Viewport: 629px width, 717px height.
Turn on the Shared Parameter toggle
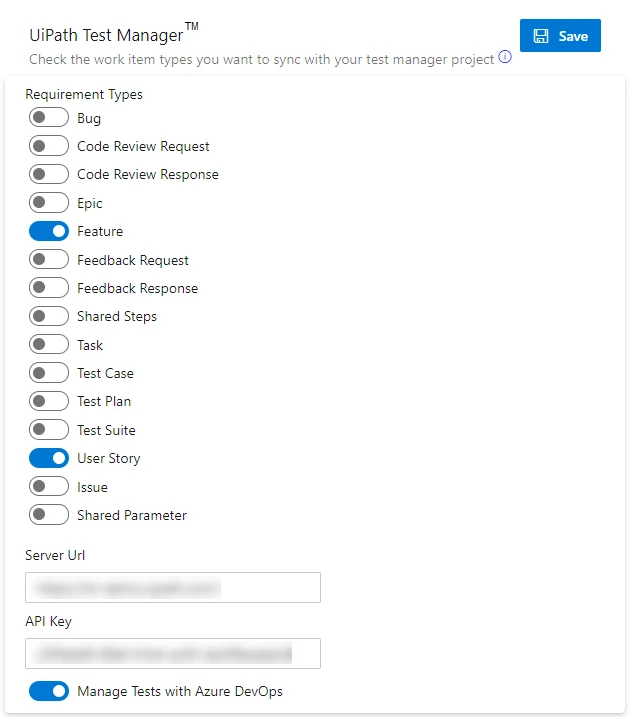(x=49, y=515)
